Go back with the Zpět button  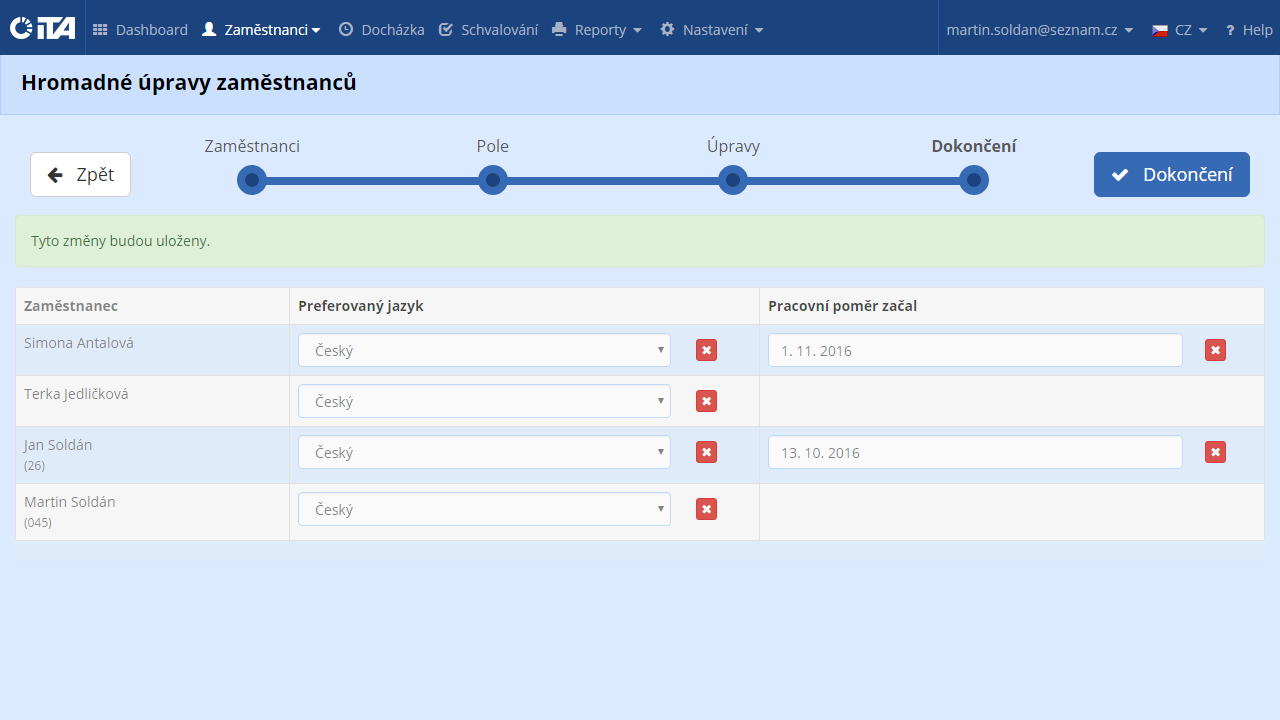pos(80,175)
